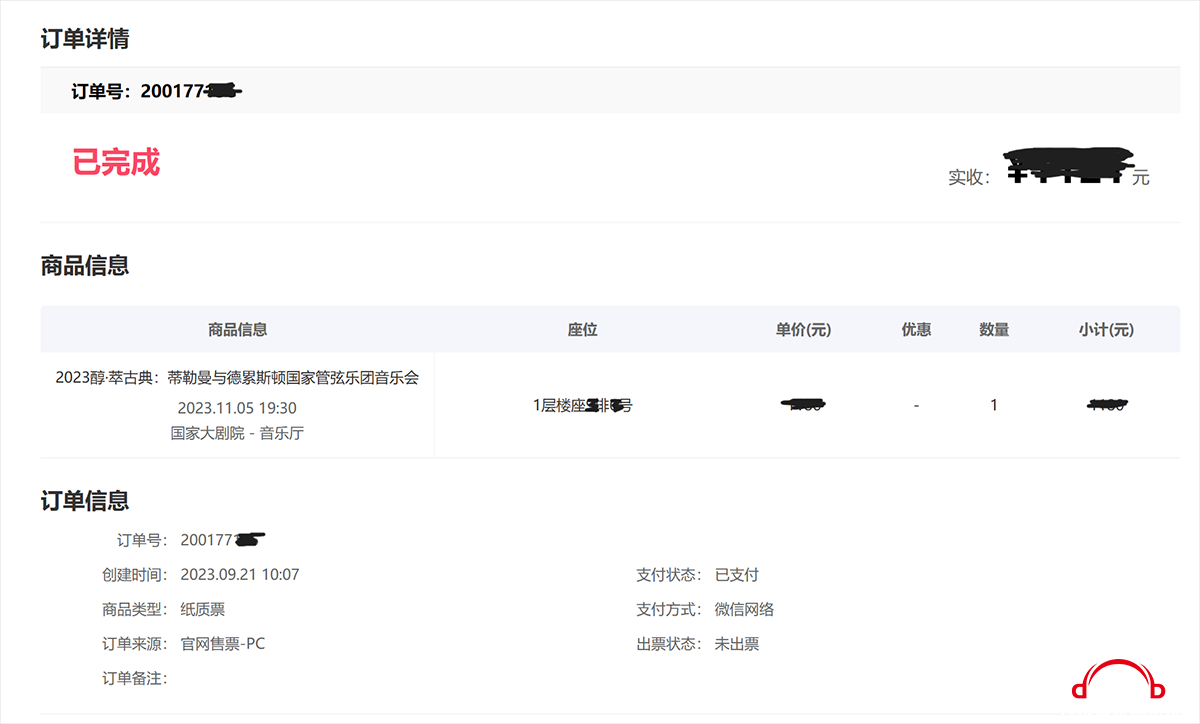Click the 未出票 ticketing status value
Screen dimensions: 1200x724
(737, 644)
